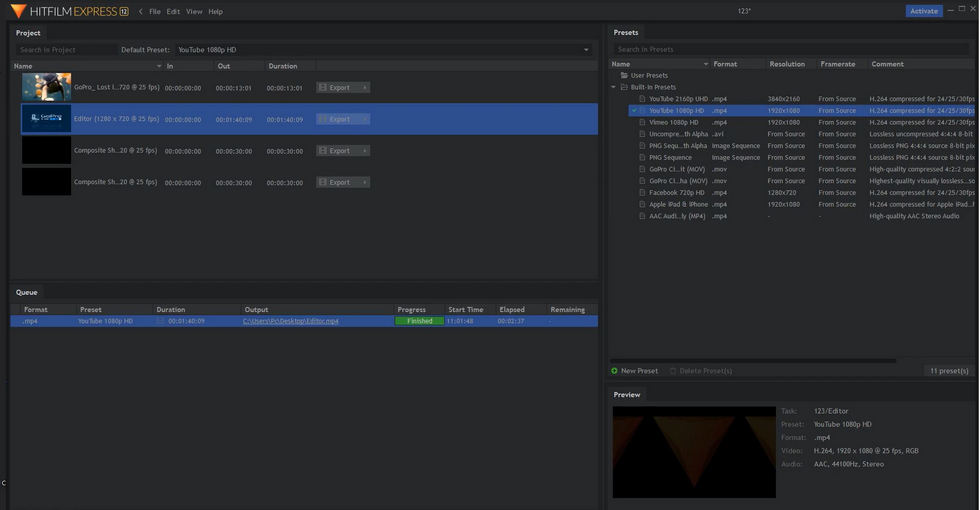
Task: Click file icon of Apple iPad & iPhone preset
Action: click(x=642, y=204)
